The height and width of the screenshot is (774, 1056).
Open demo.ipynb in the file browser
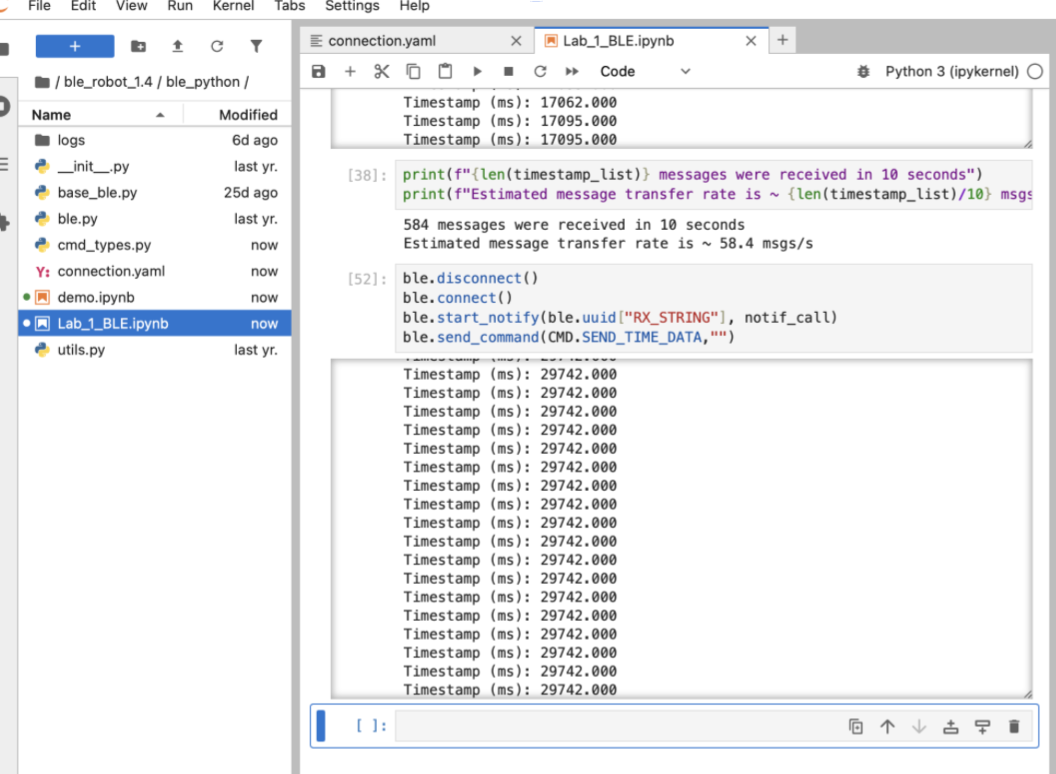96,297
